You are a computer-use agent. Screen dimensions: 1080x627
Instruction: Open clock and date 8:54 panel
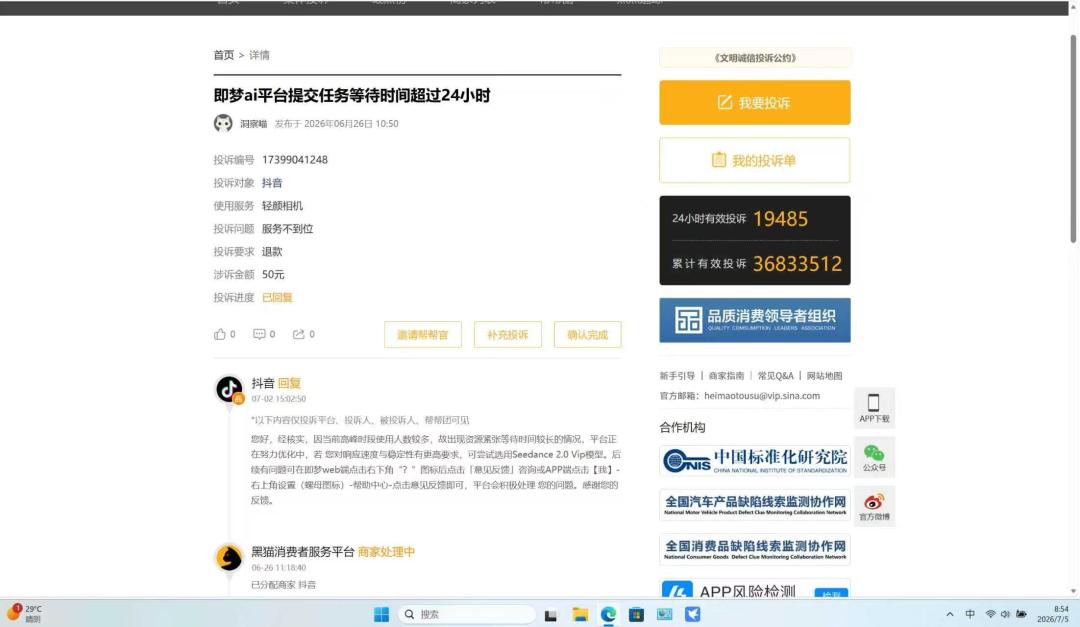click(x=1053, y=615)
